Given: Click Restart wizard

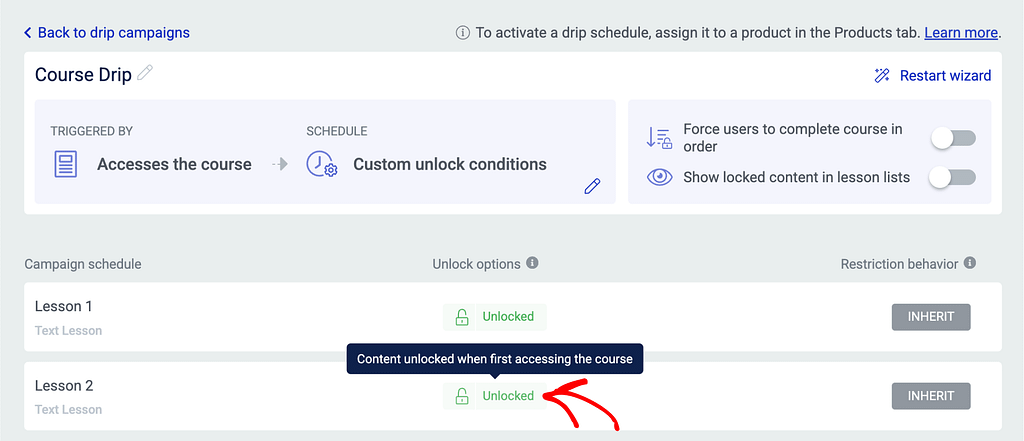Looking at the screenshot, I should tap(945, 76).
